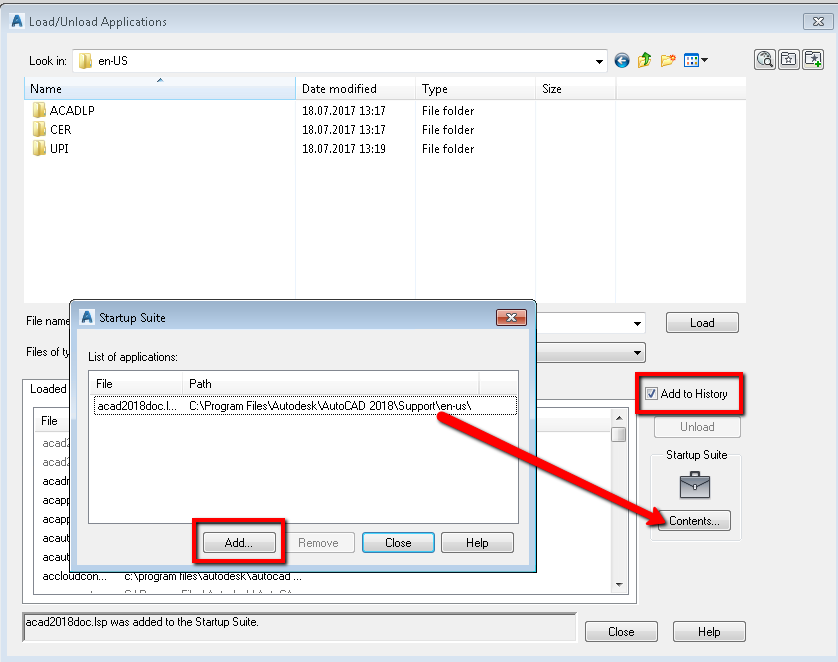Image resolution: width=838 pixels, height=662 pixels.
Task: Open the Locate file toolbar icon
Action: (x=789, y=59)
